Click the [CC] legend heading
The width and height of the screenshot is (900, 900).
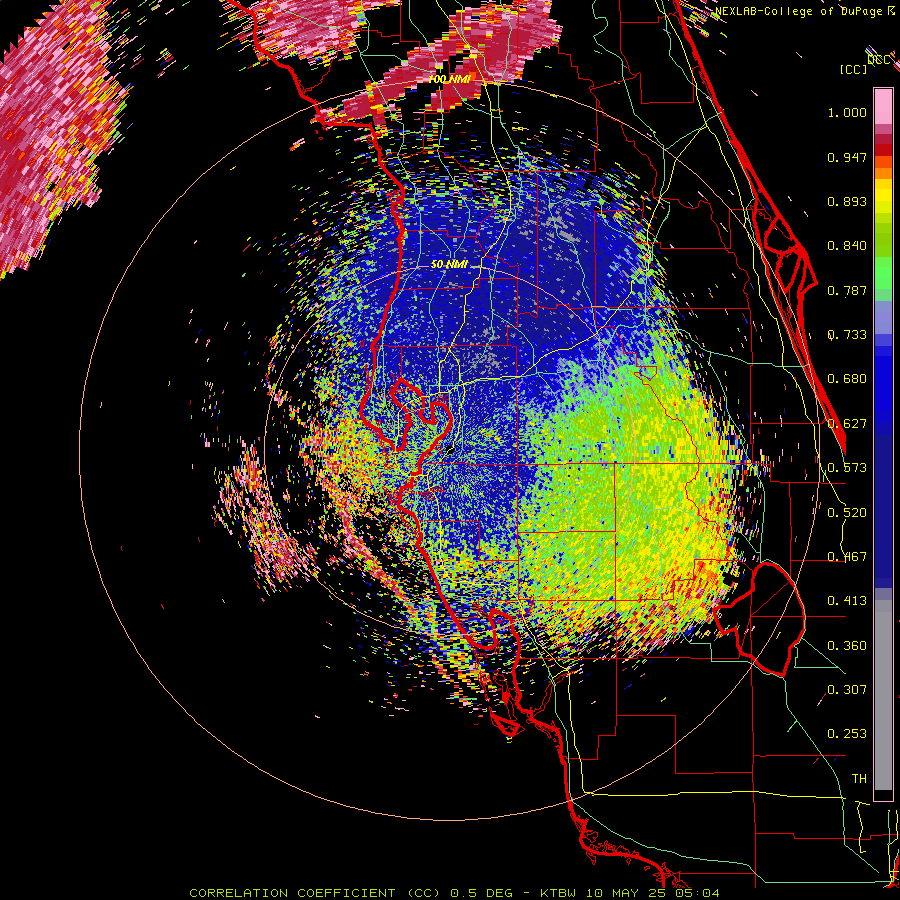pos(853,69)
